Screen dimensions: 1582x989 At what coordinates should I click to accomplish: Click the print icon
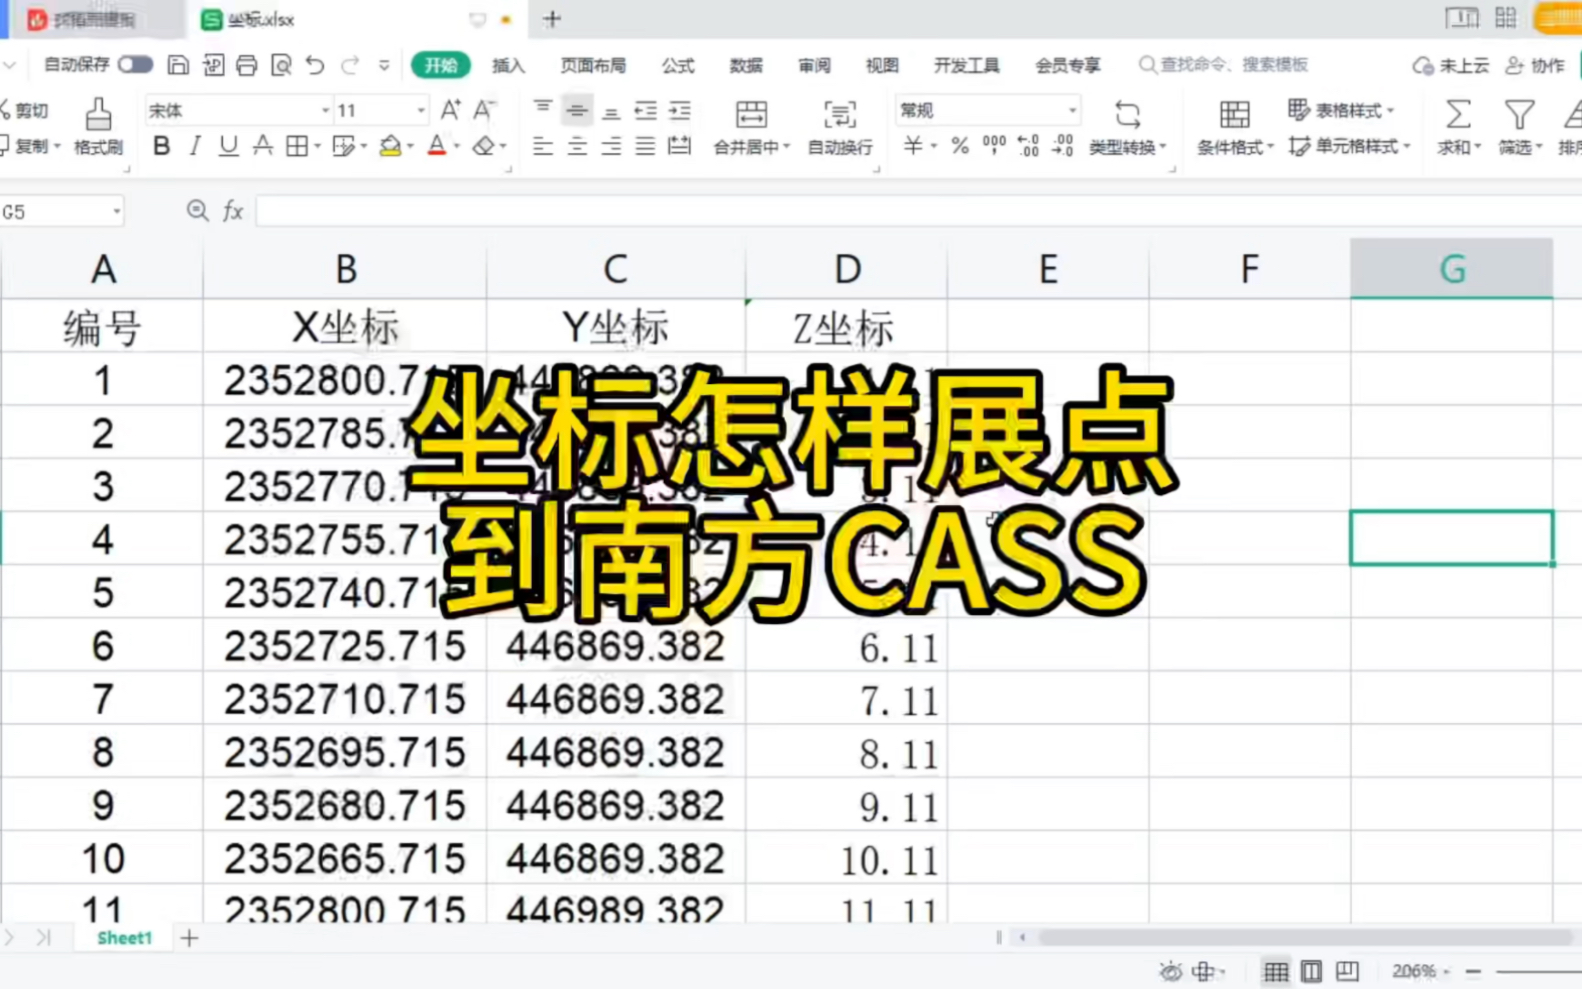247,65
